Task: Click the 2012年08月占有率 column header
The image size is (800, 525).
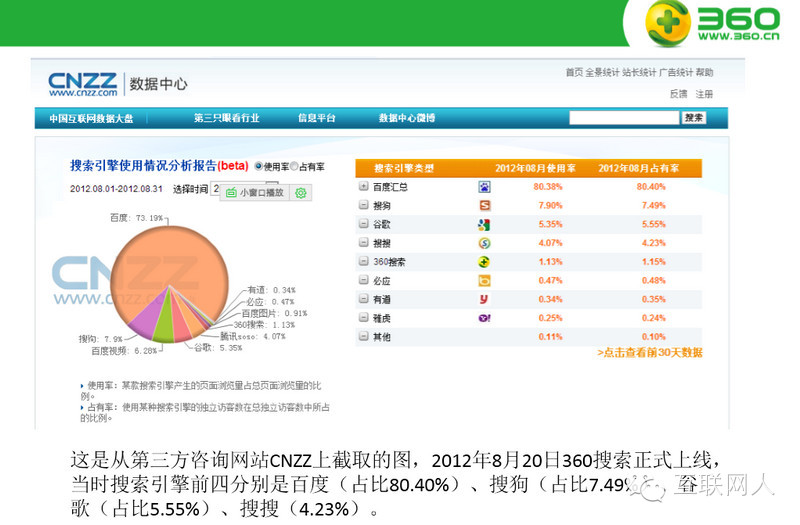Action: [639, 168]
